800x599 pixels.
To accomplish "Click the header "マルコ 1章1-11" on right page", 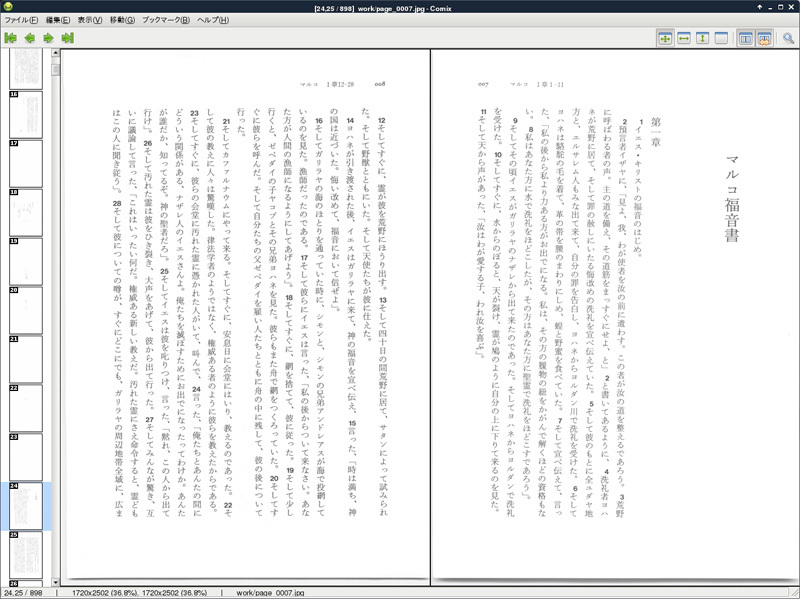I will [537, 84].
